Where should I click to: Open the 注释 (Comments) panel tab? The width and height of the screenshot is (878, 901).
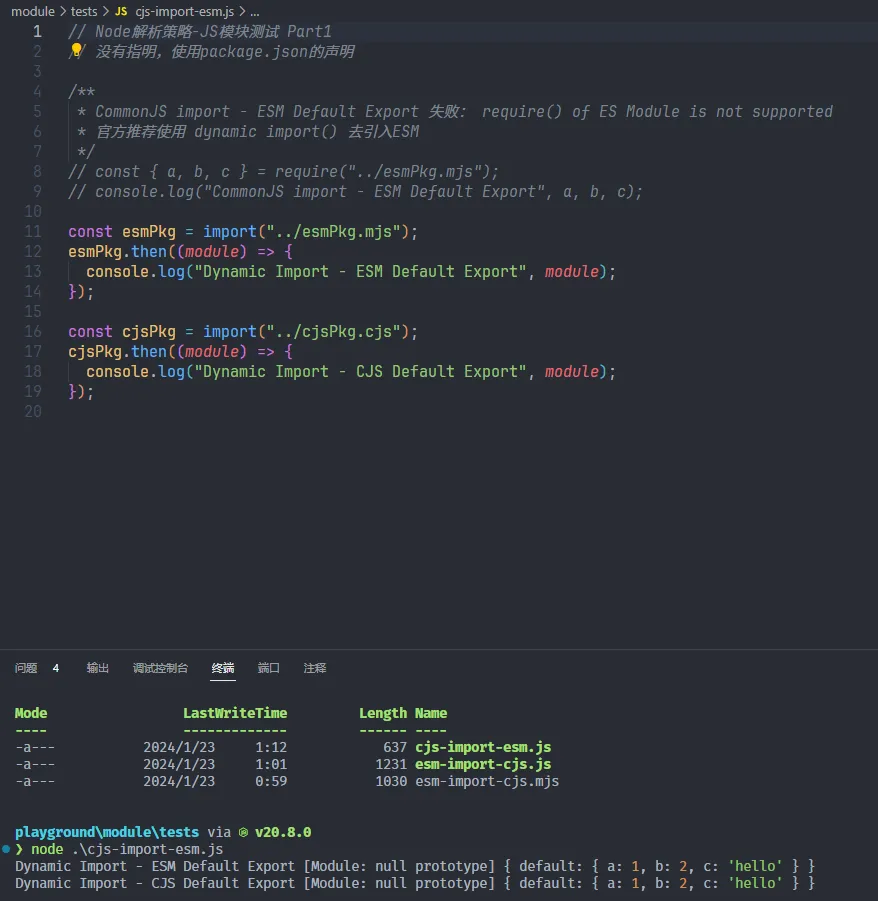point(315,668)
